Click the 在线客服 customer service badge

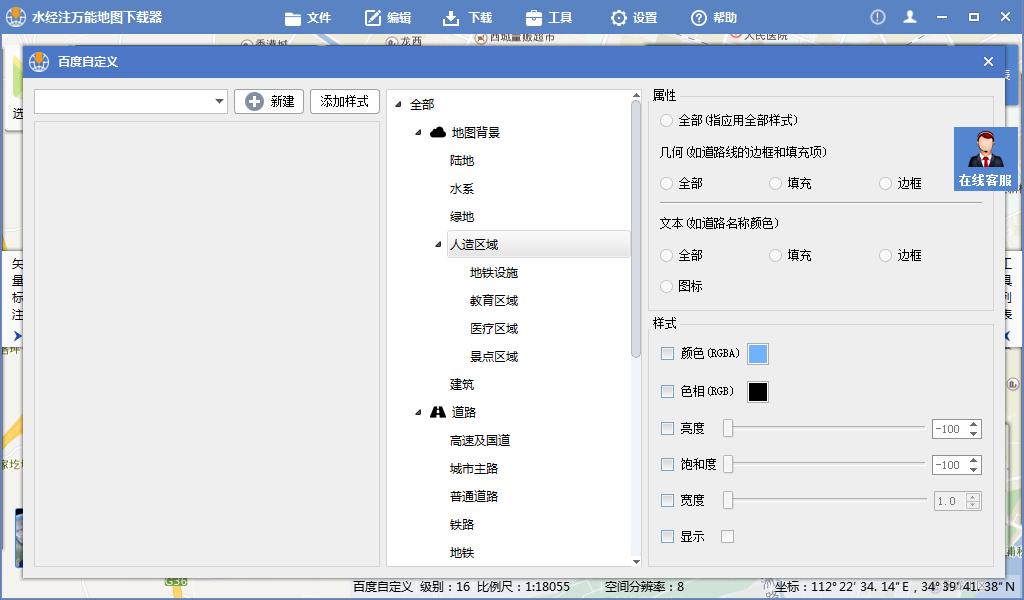click(x=985, y=158)
